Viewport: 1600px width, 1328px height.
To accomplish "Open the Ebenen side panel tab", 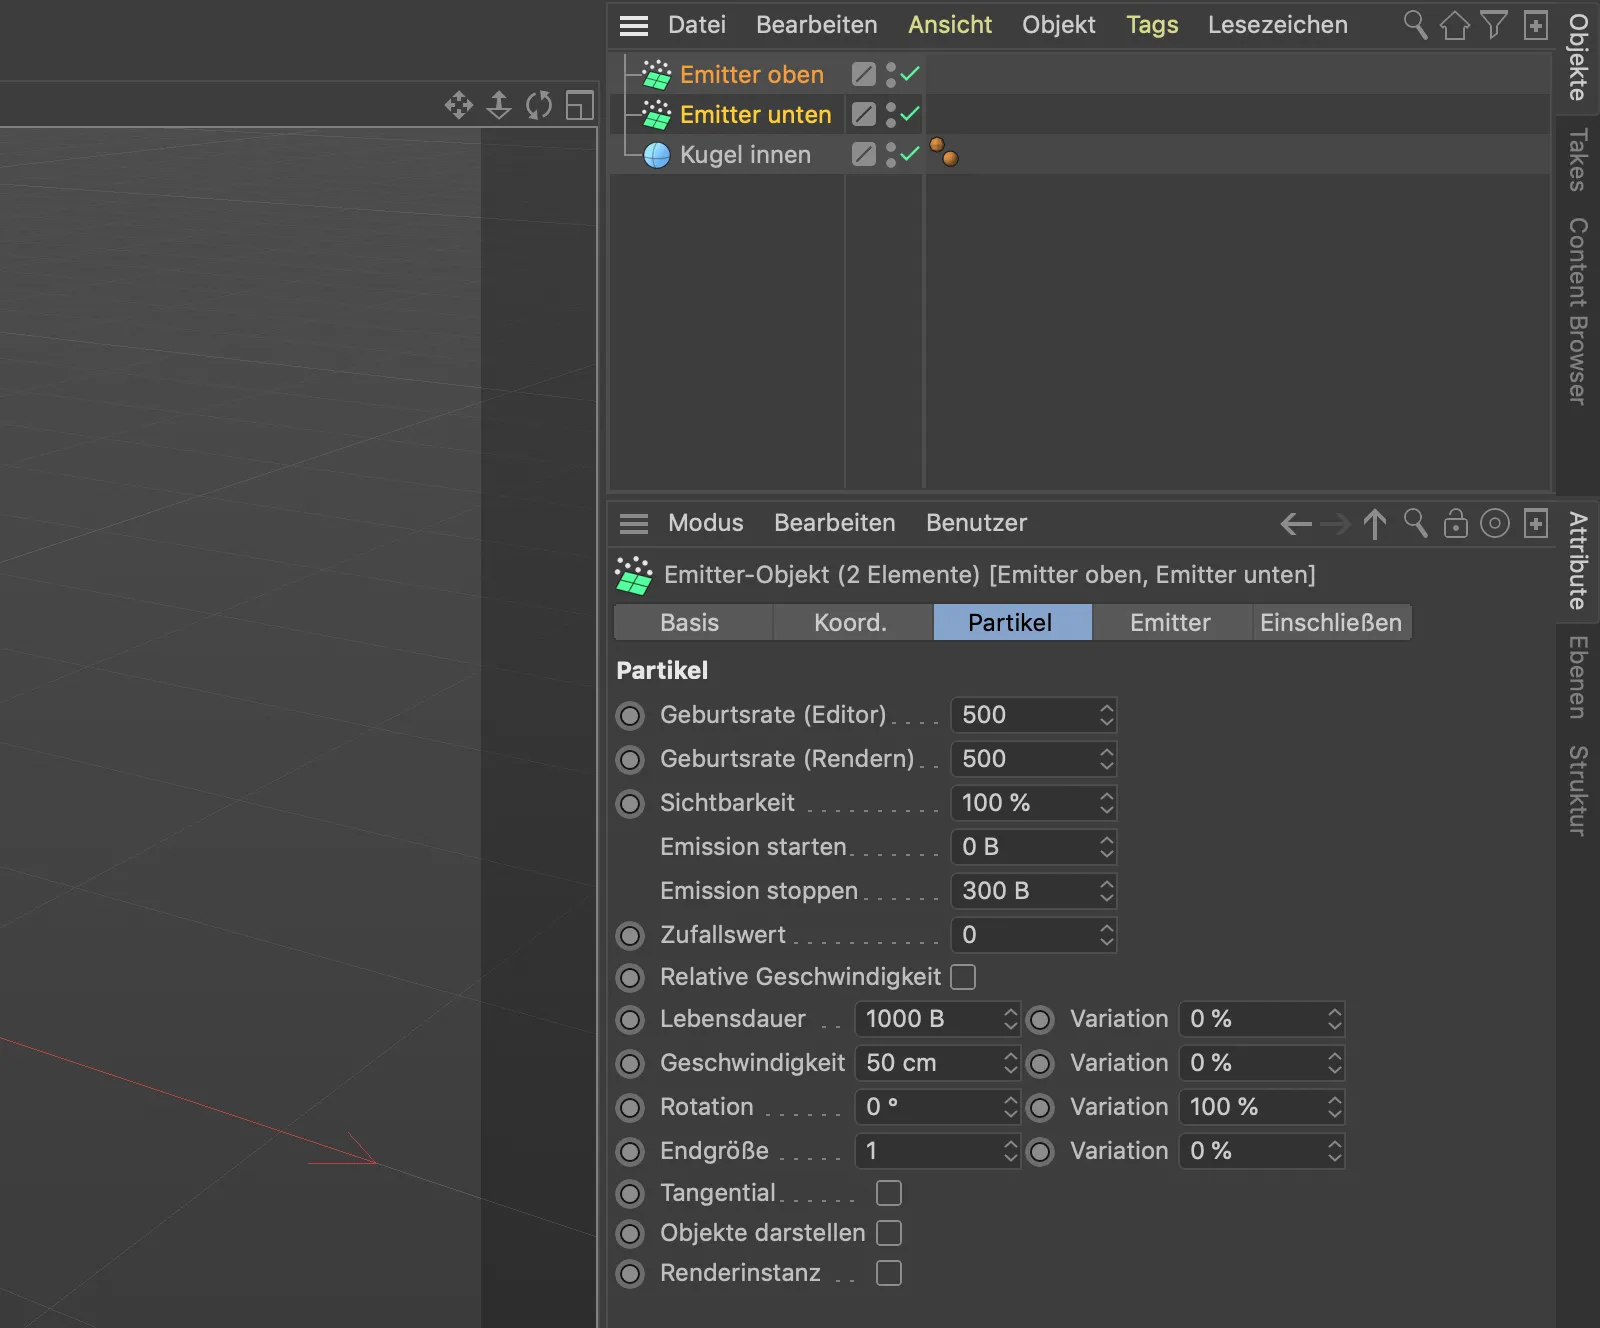I will pos(1578,677).
